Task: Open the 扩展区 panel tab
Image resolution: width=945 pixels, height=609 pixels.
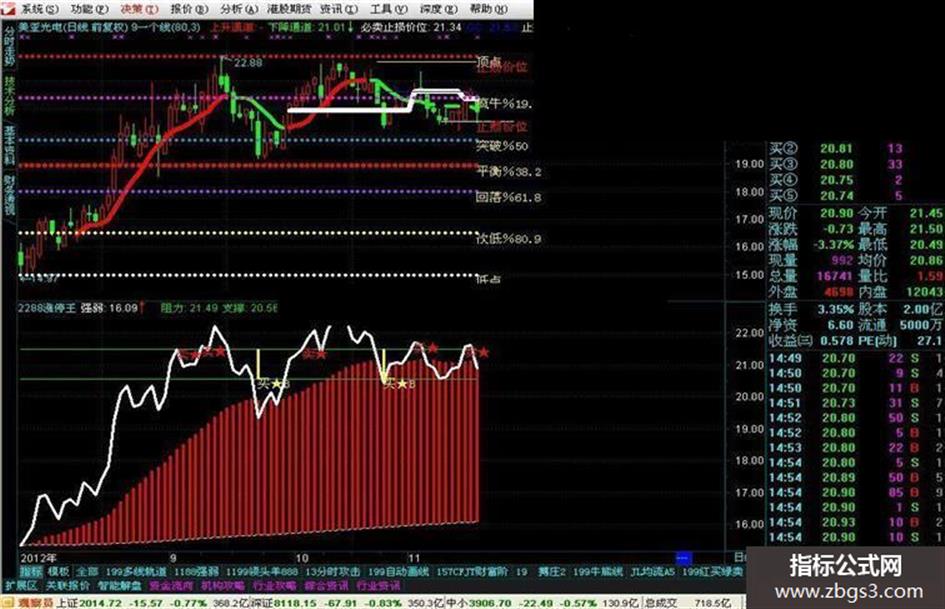Action: coord(21,585)
